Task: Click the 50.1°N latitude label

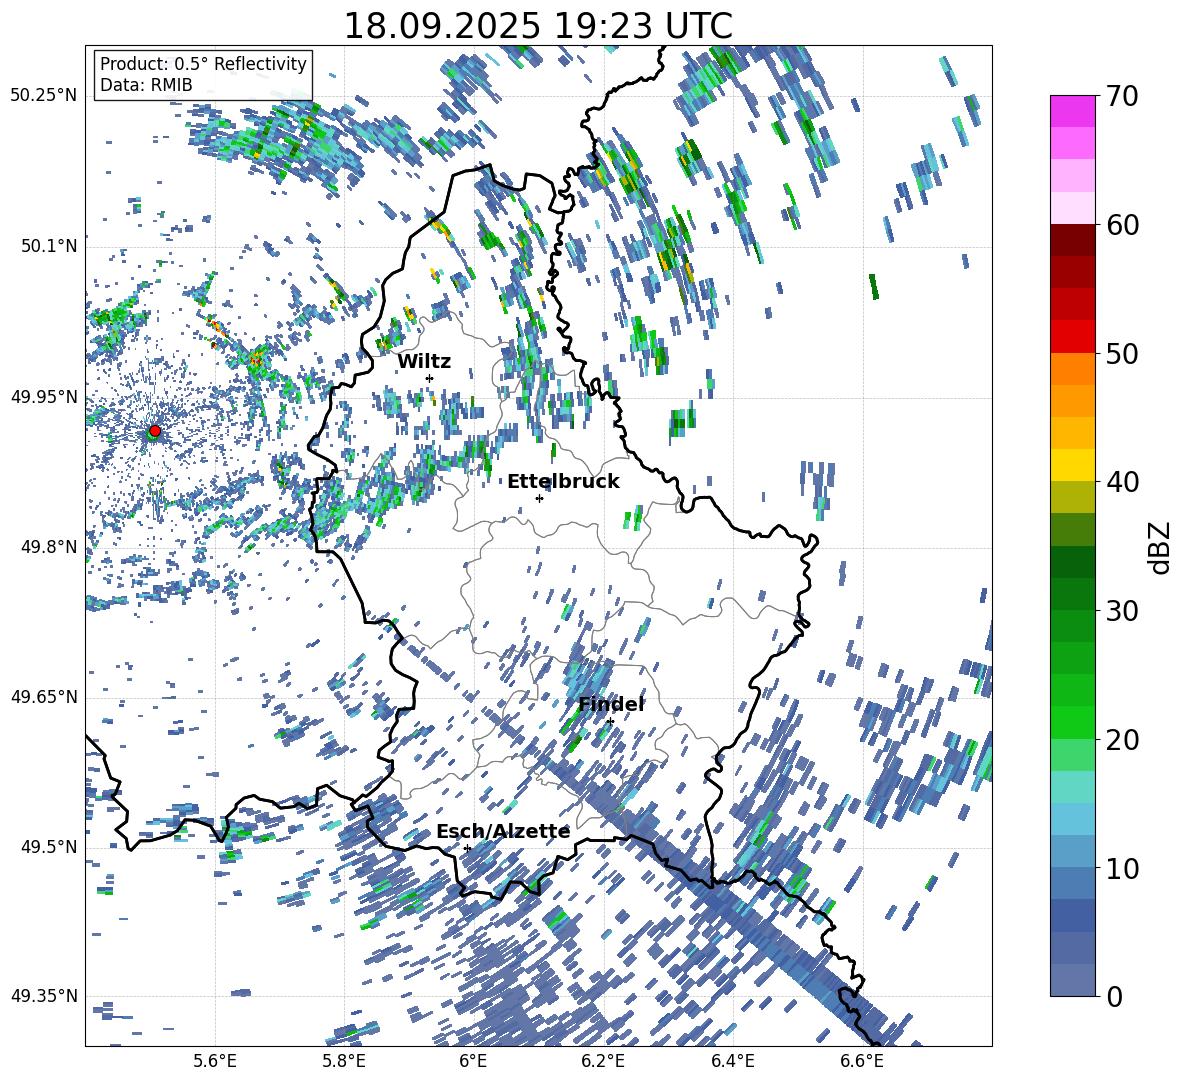Action: click(x=49, y=246)
